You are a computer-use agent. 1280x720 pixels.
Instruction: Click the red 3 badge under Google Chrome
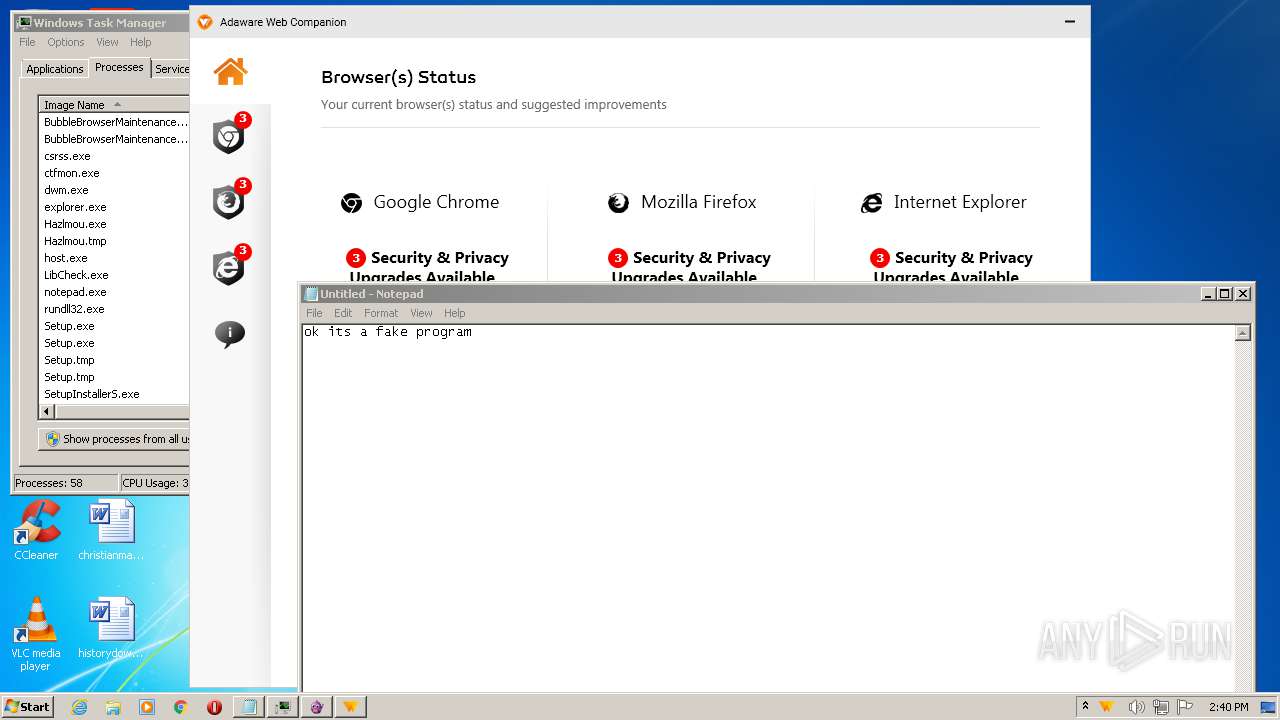(x=356, y=258)
